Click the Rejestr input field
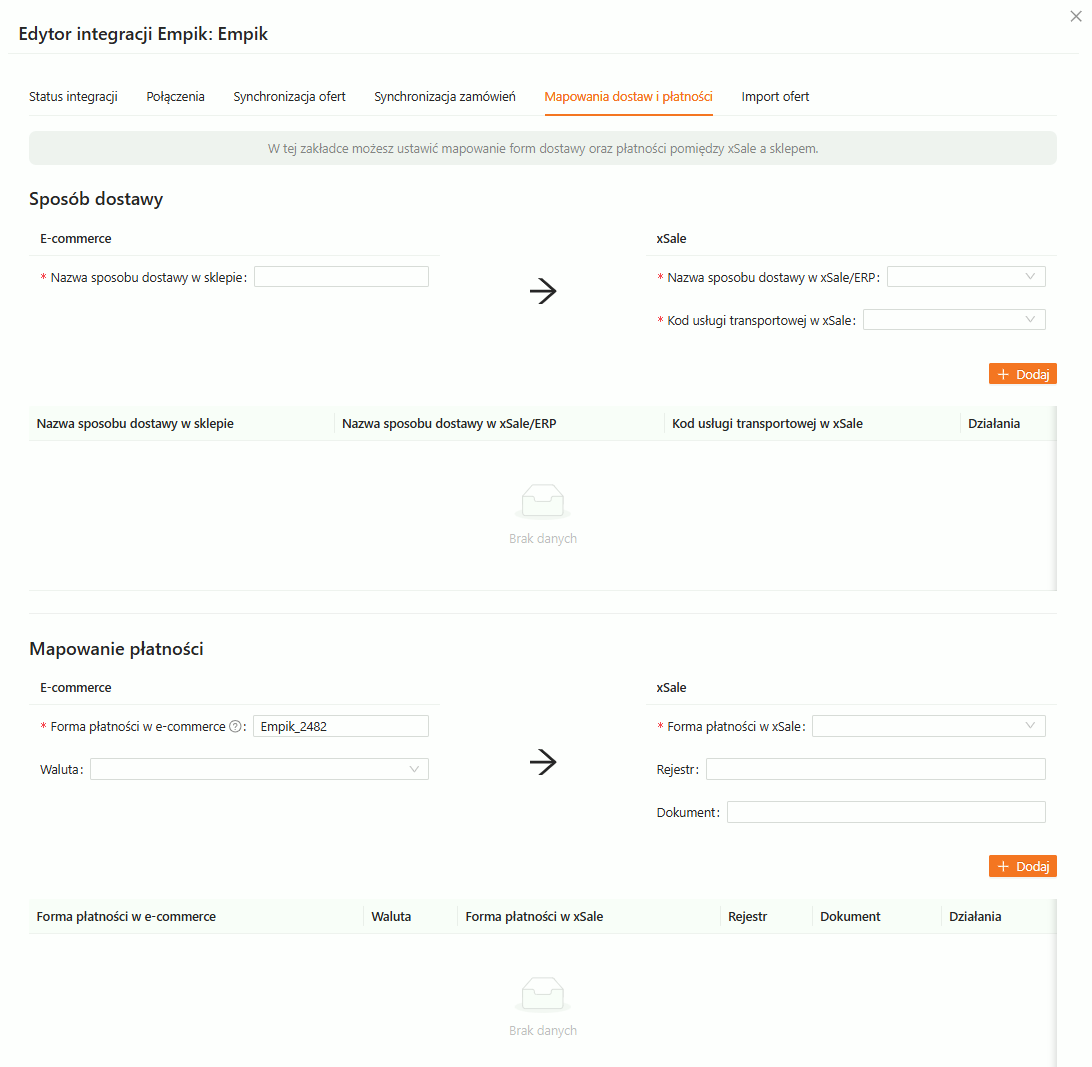 [x=875, y=769]
